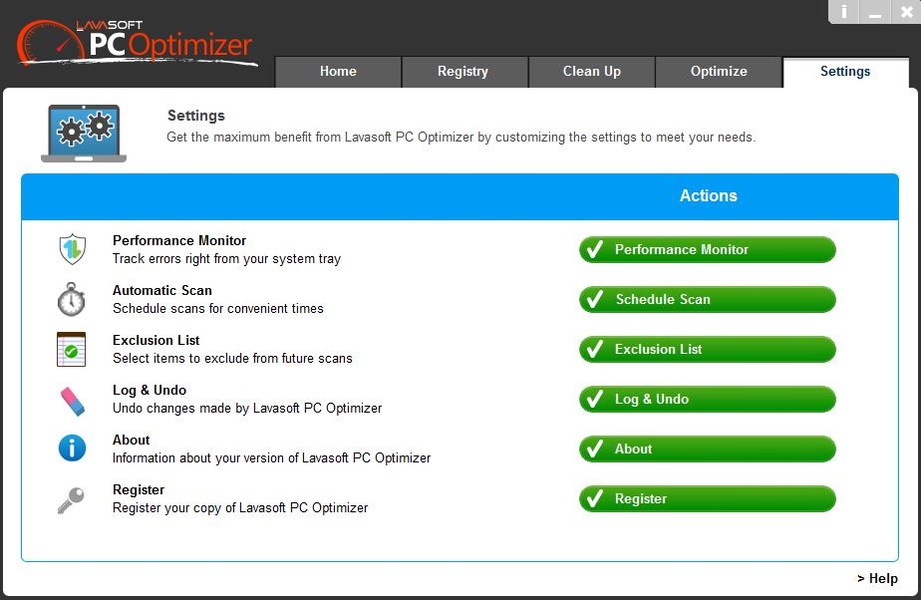The height and width of the screenshot is (600, 921).
Task: Select the Settings tab
Action: point(846,72)
